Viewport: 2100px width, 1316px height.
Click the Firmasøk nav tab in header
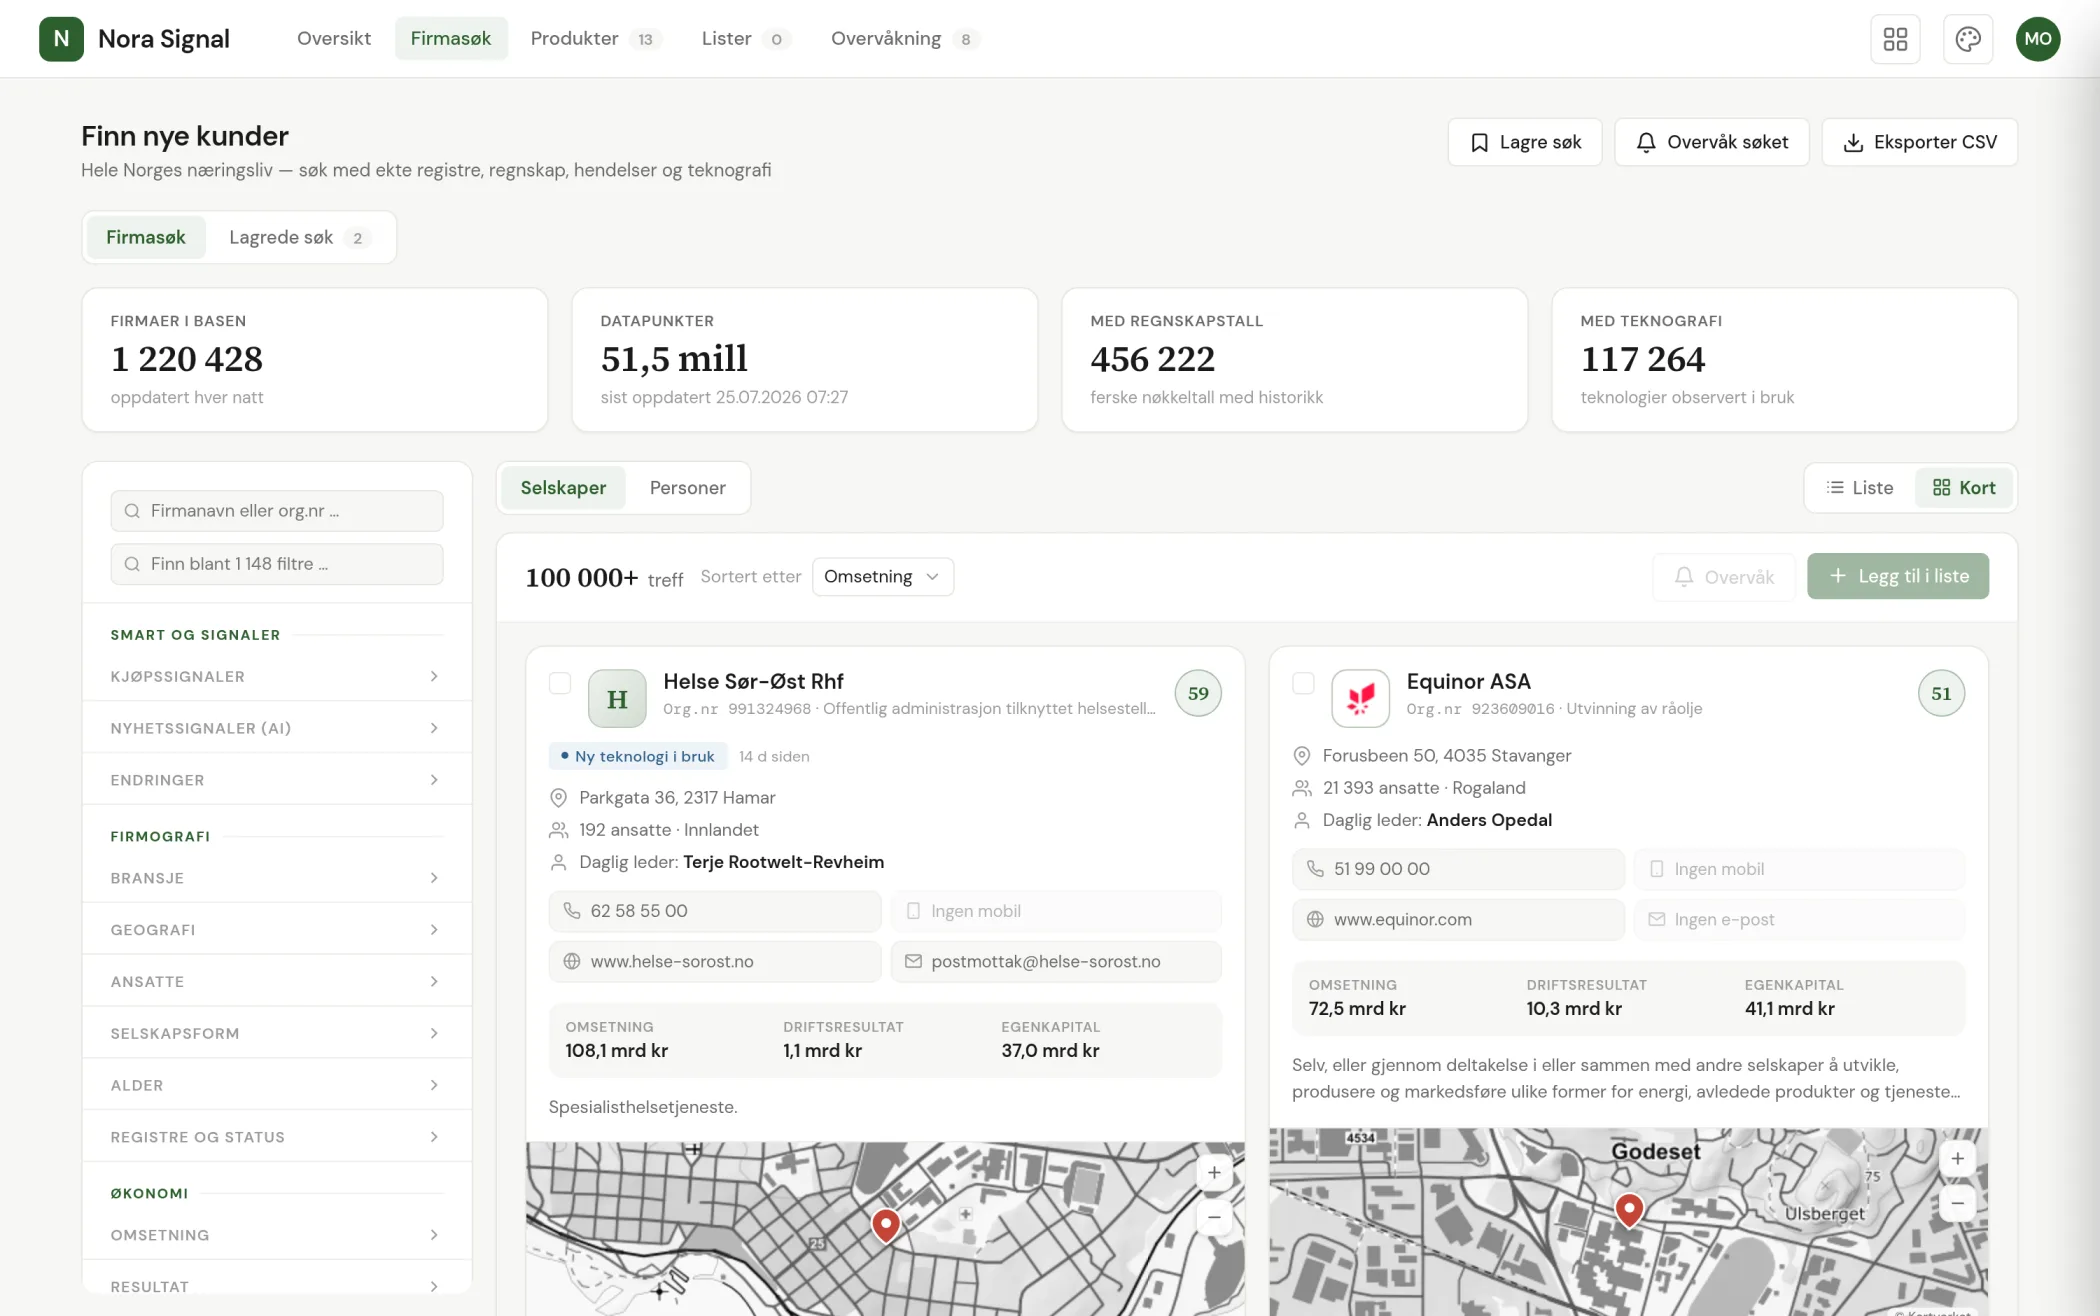[451, 39]
